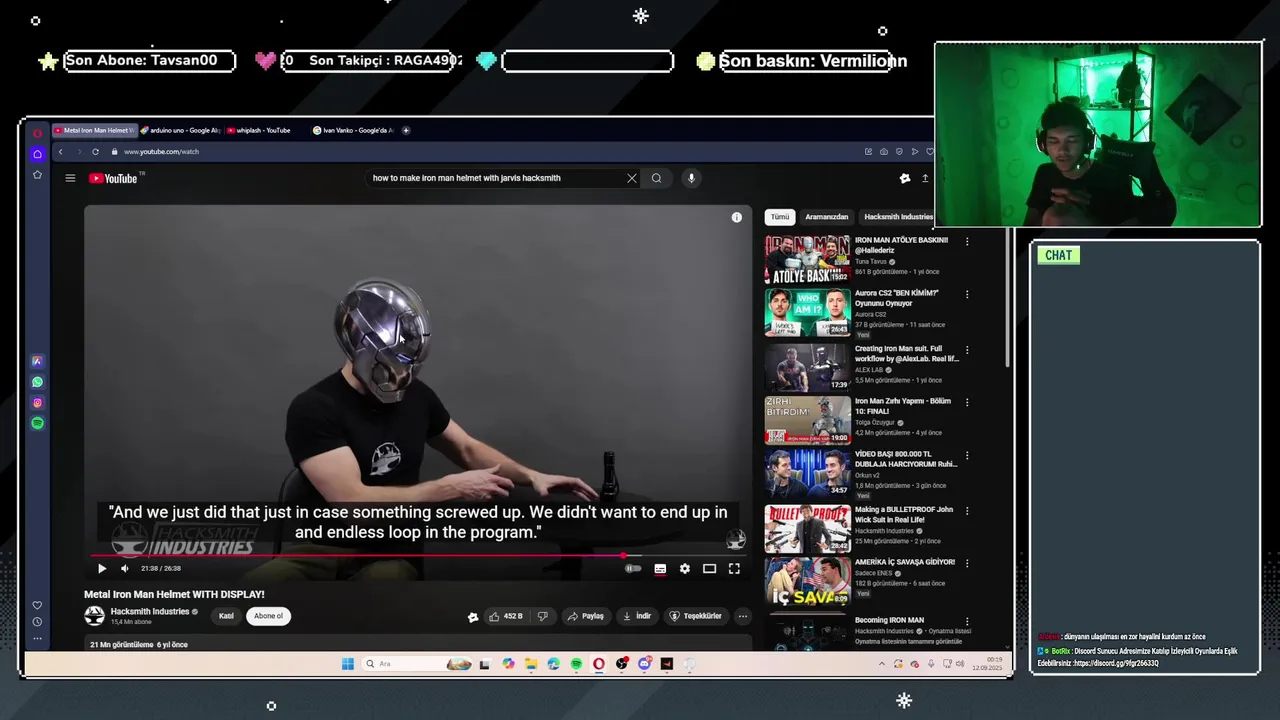The image size is (1280, 720).
Task: Go back with the browser back arrow
Action: coord(60,152)
